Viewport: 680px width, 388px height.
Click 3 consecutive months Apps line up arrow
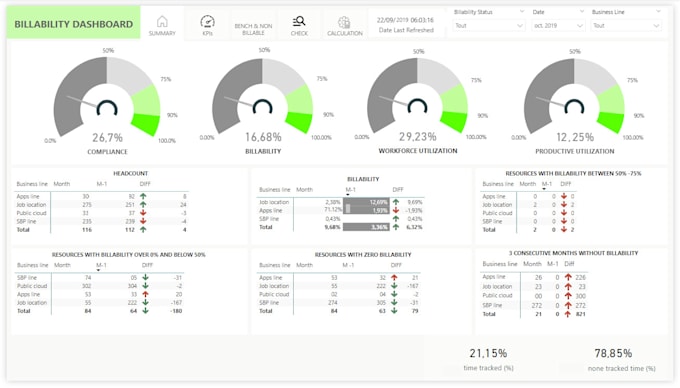pos(568,277)
